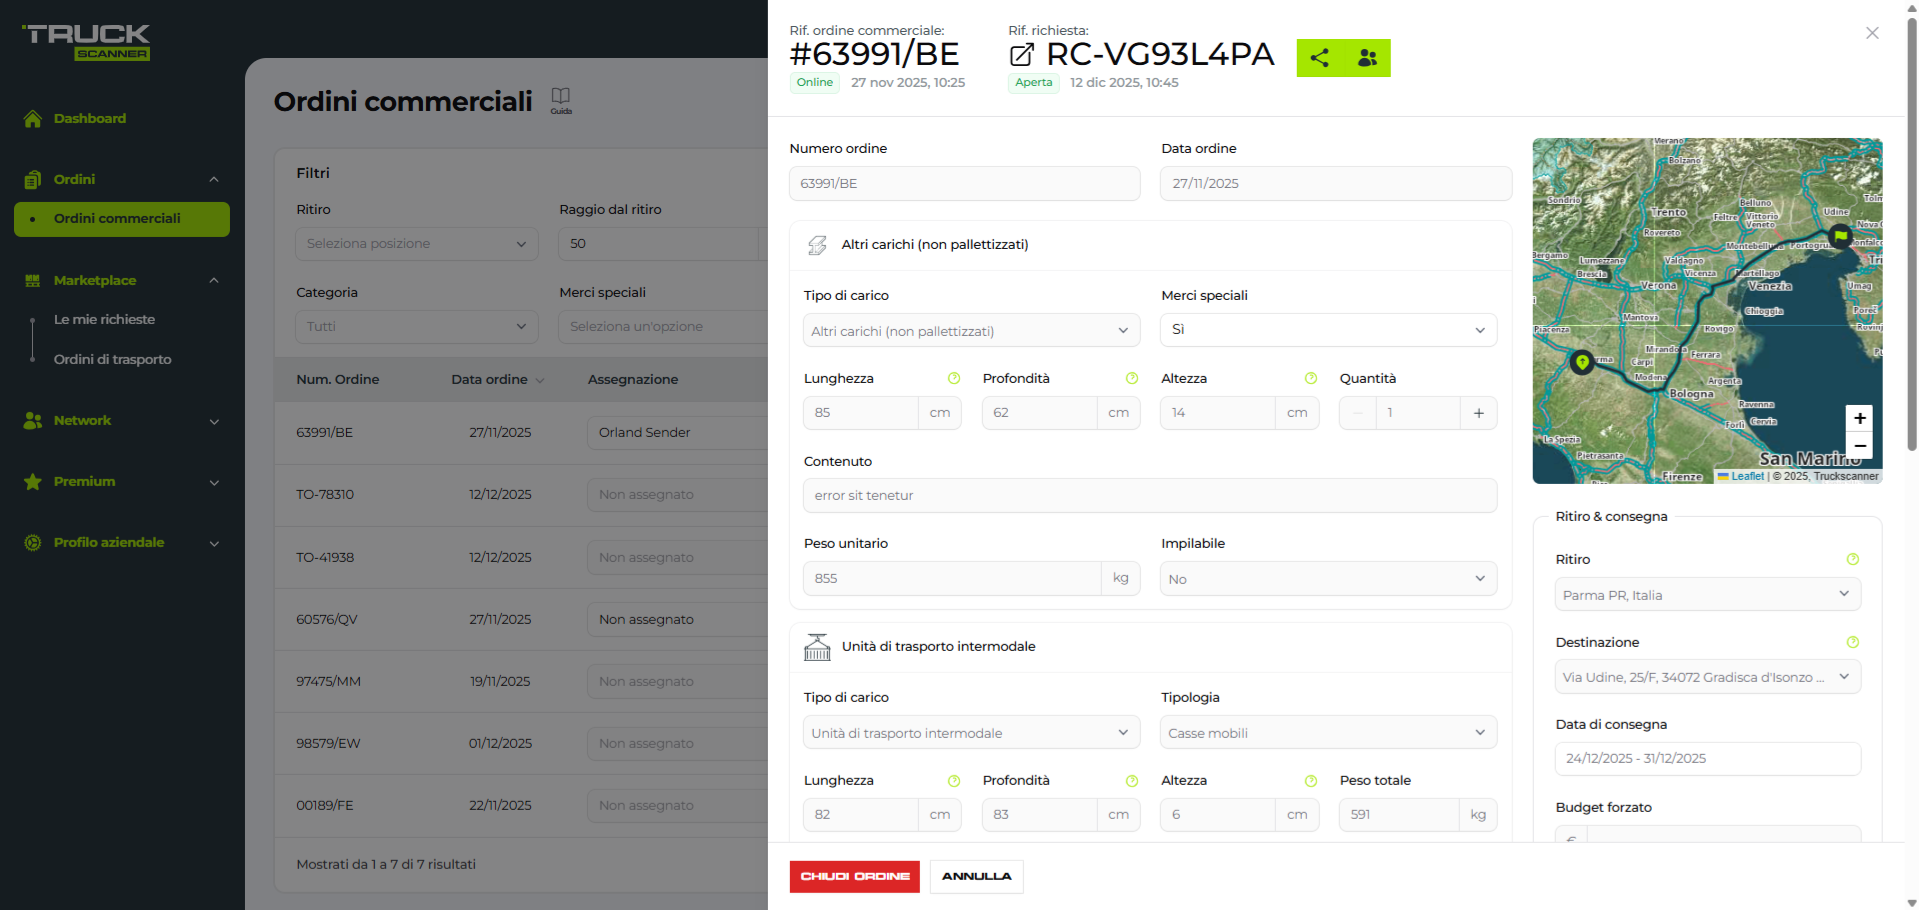Open Dashboard in the sidebar

90,119
